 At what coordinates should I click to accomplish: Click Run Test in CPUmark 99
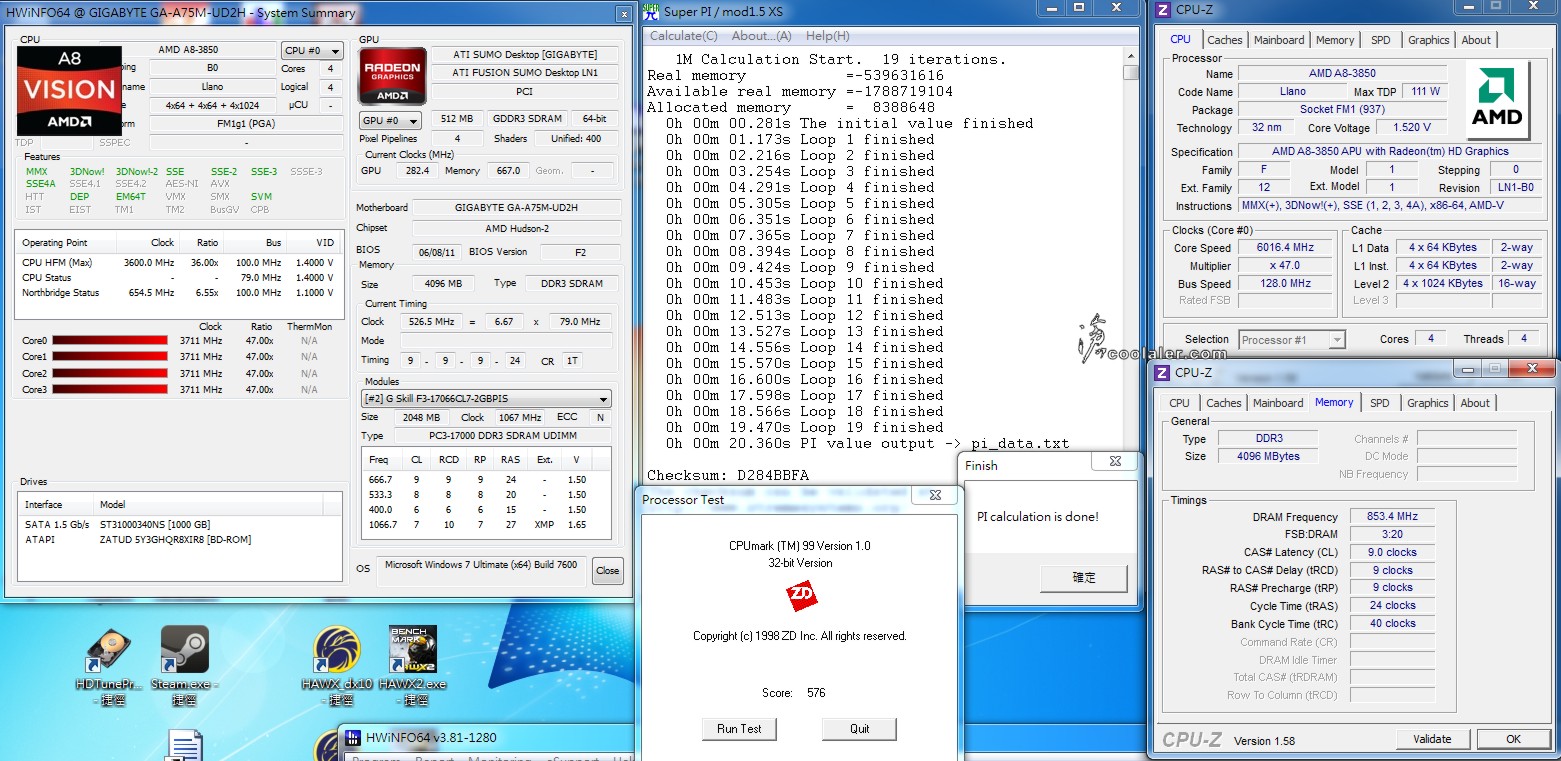coord(739,729)
